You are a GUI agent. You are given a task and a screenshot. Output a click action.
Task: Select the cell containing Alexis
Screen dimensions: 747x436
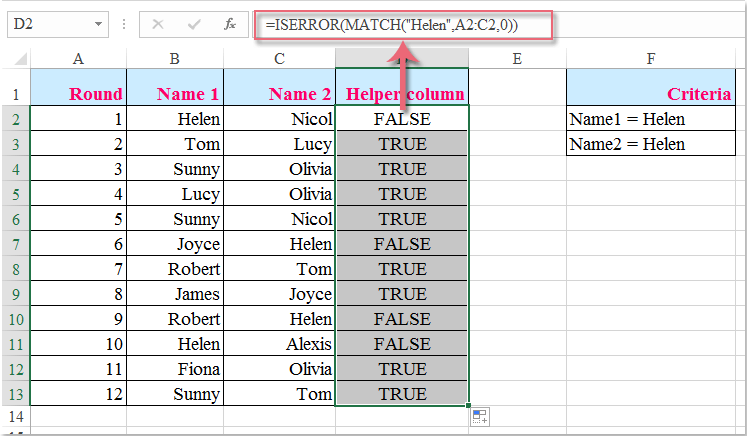(279, 344)
